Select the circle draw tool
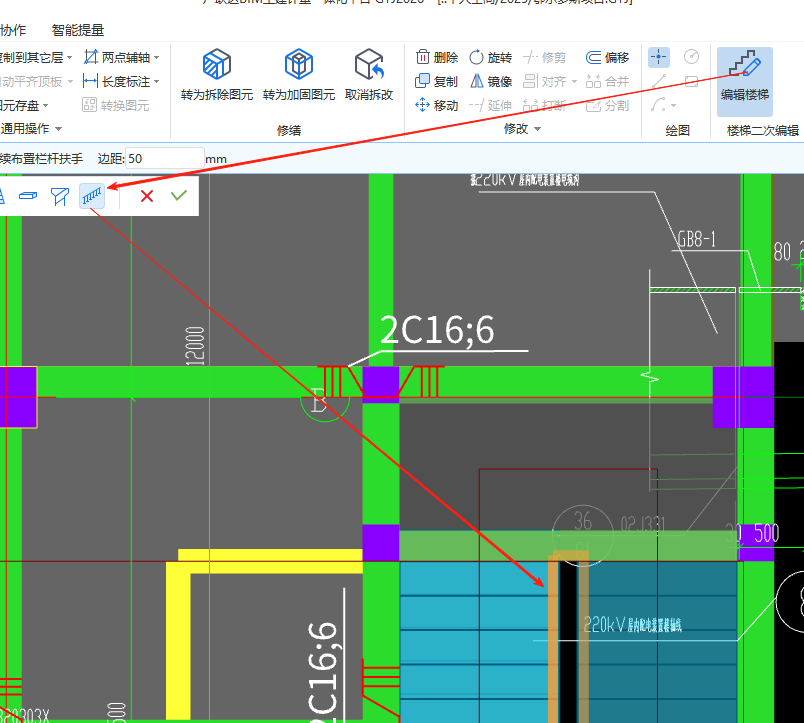804x723 pixels. click(x=691, y=56)
